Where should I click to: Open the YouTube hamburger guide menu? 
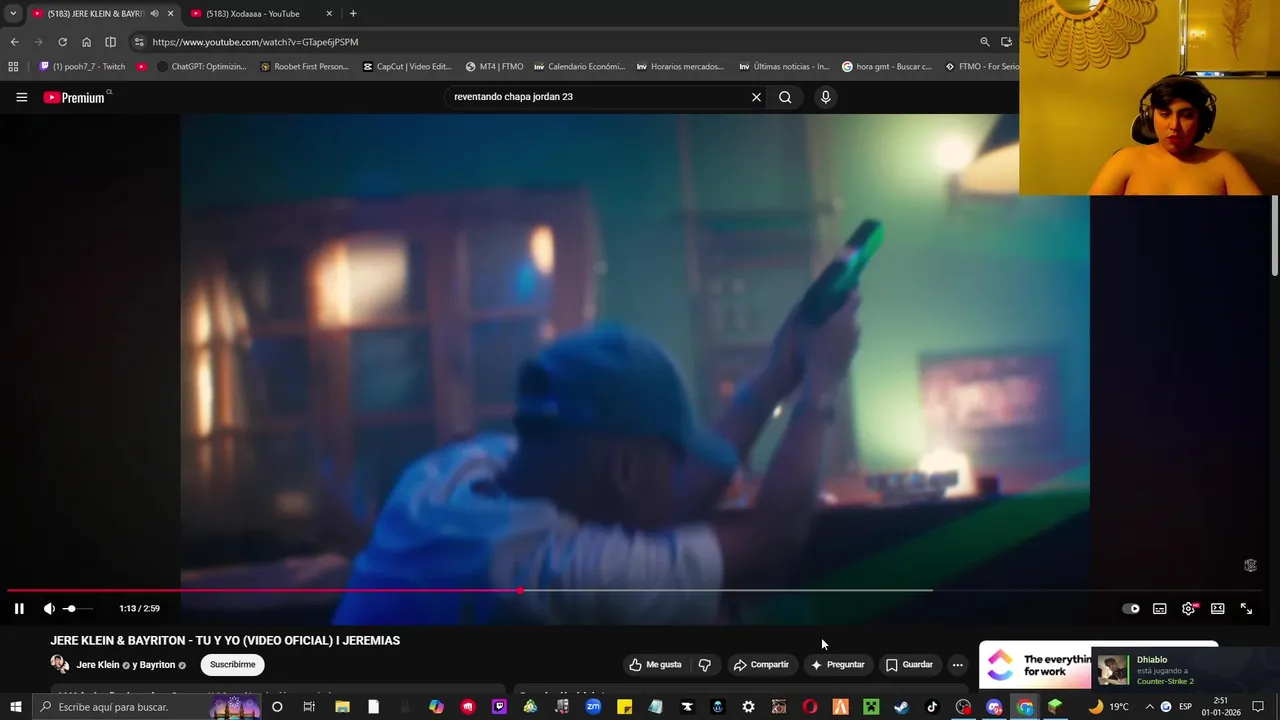point(21,97)
